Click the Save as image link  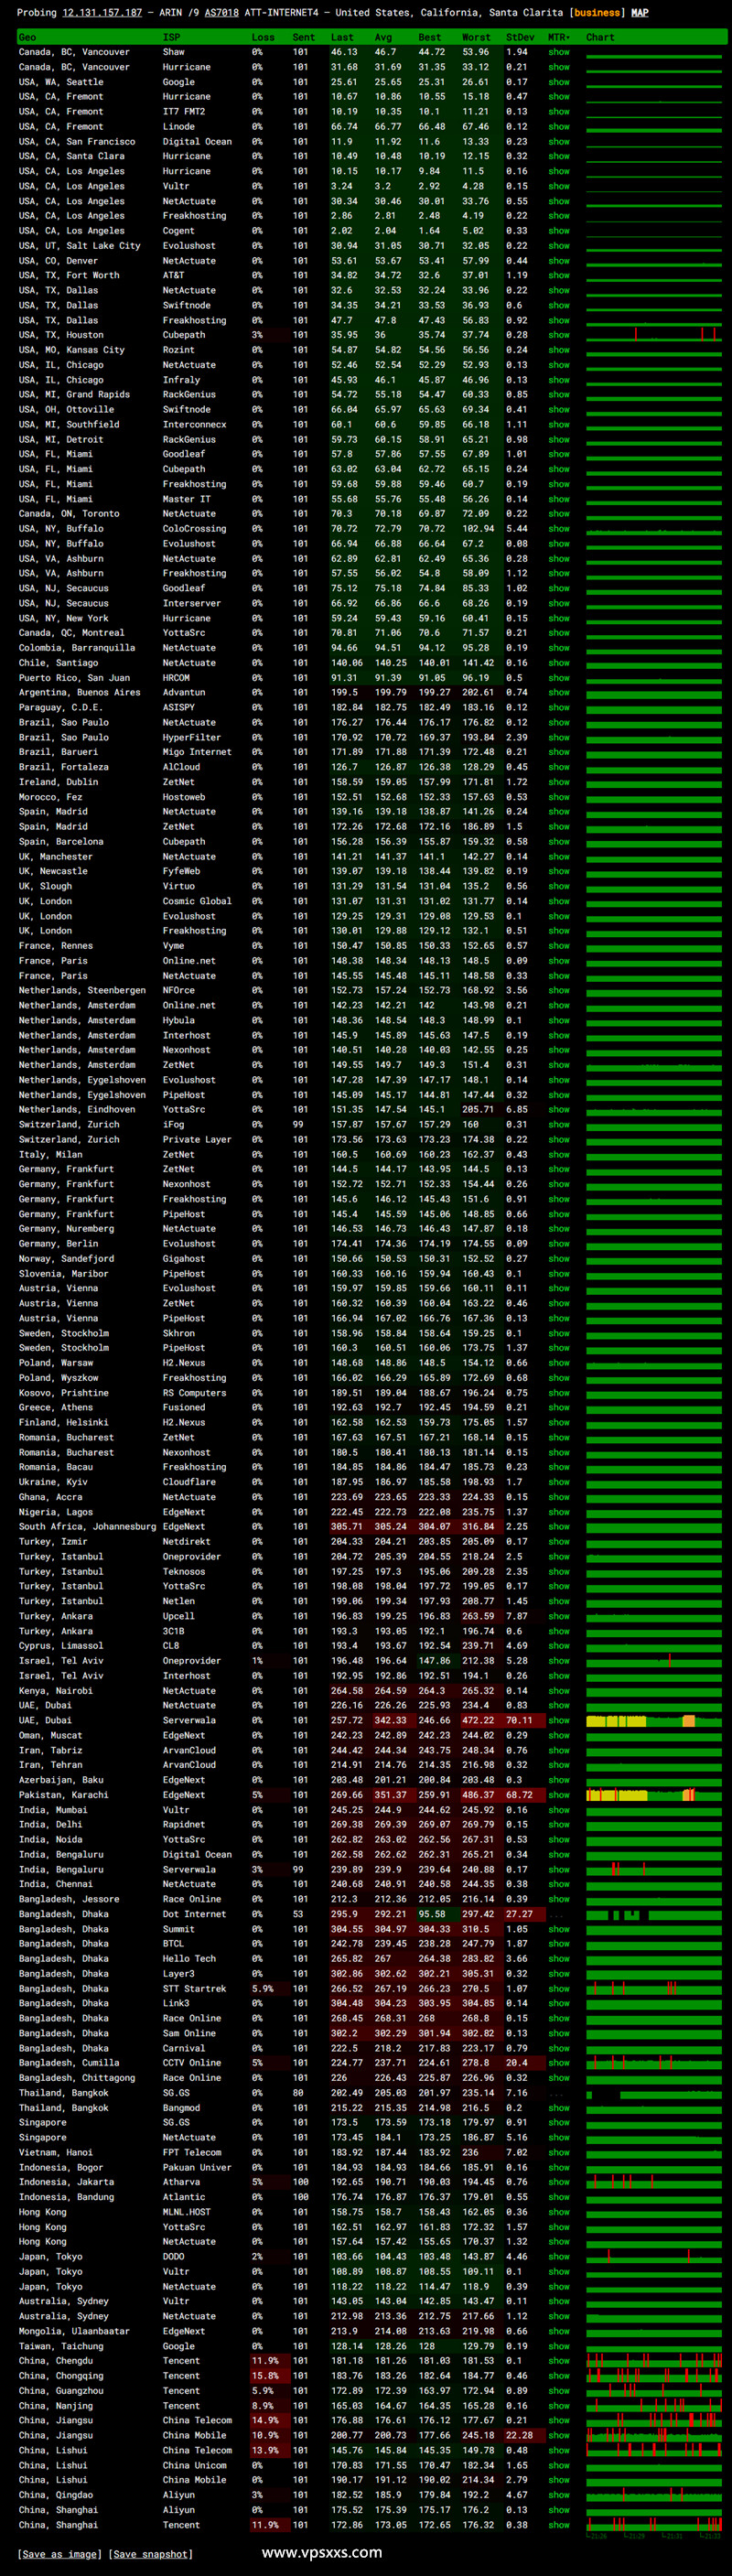59,2553
